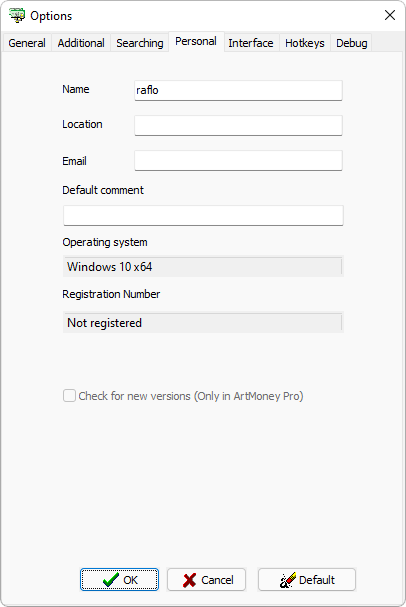Select the Personal tab

[x=196, y=41]
